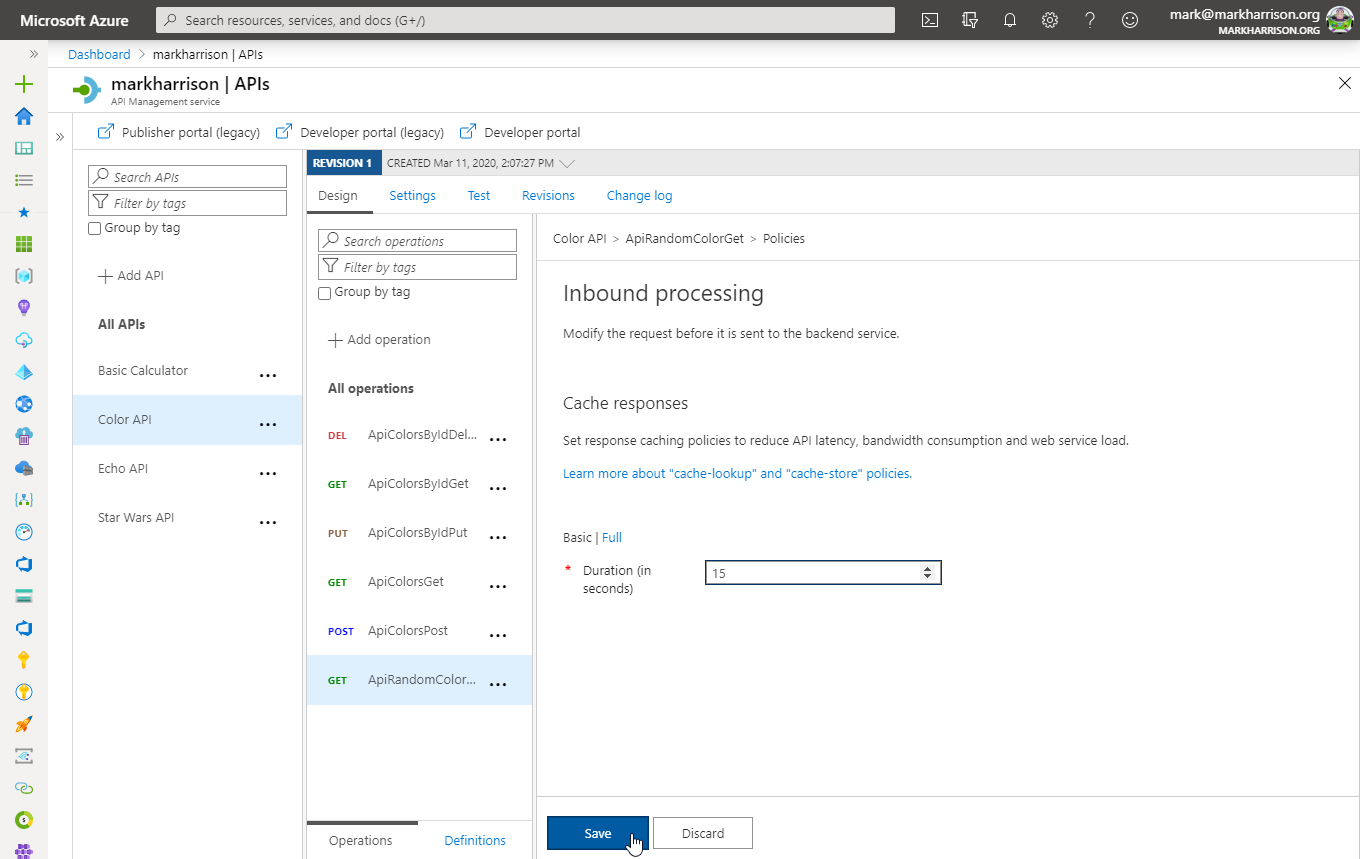Open the green grid All resources icon
This screenshot has width=1360, height=859.
click(x=24, y=244)
